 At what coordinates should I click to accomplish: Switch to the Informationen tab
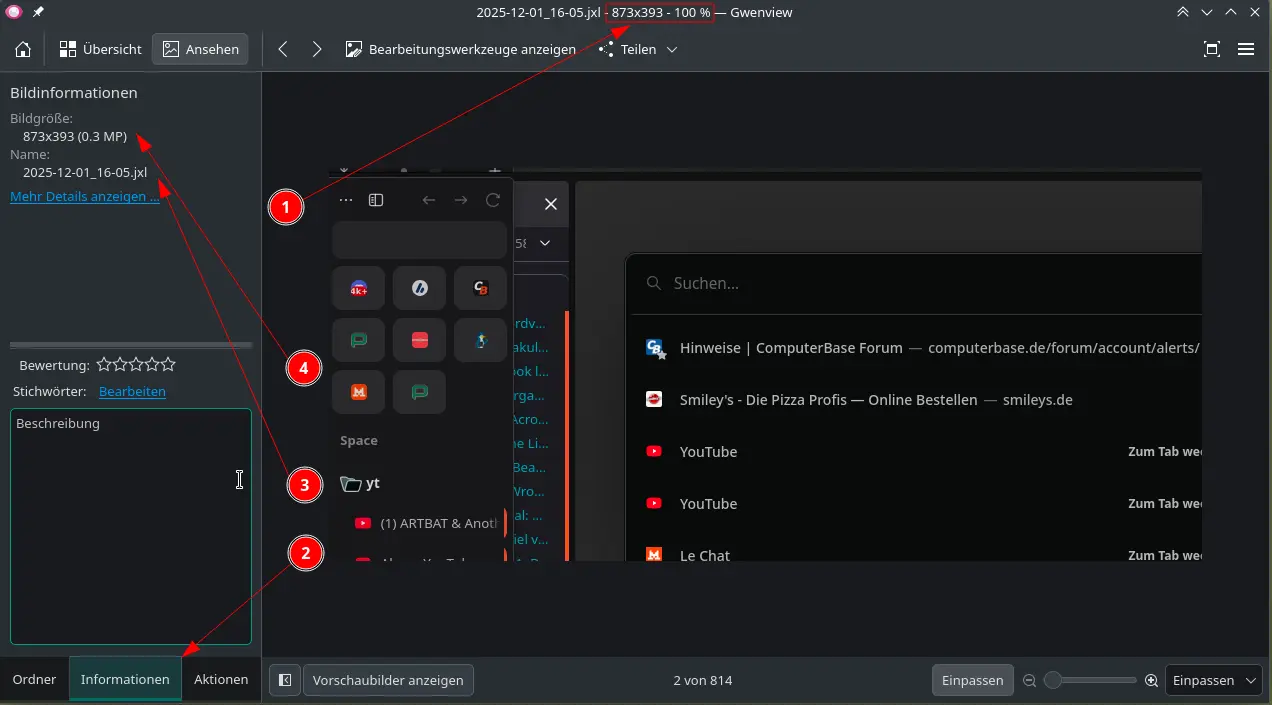tap(125, 680)
